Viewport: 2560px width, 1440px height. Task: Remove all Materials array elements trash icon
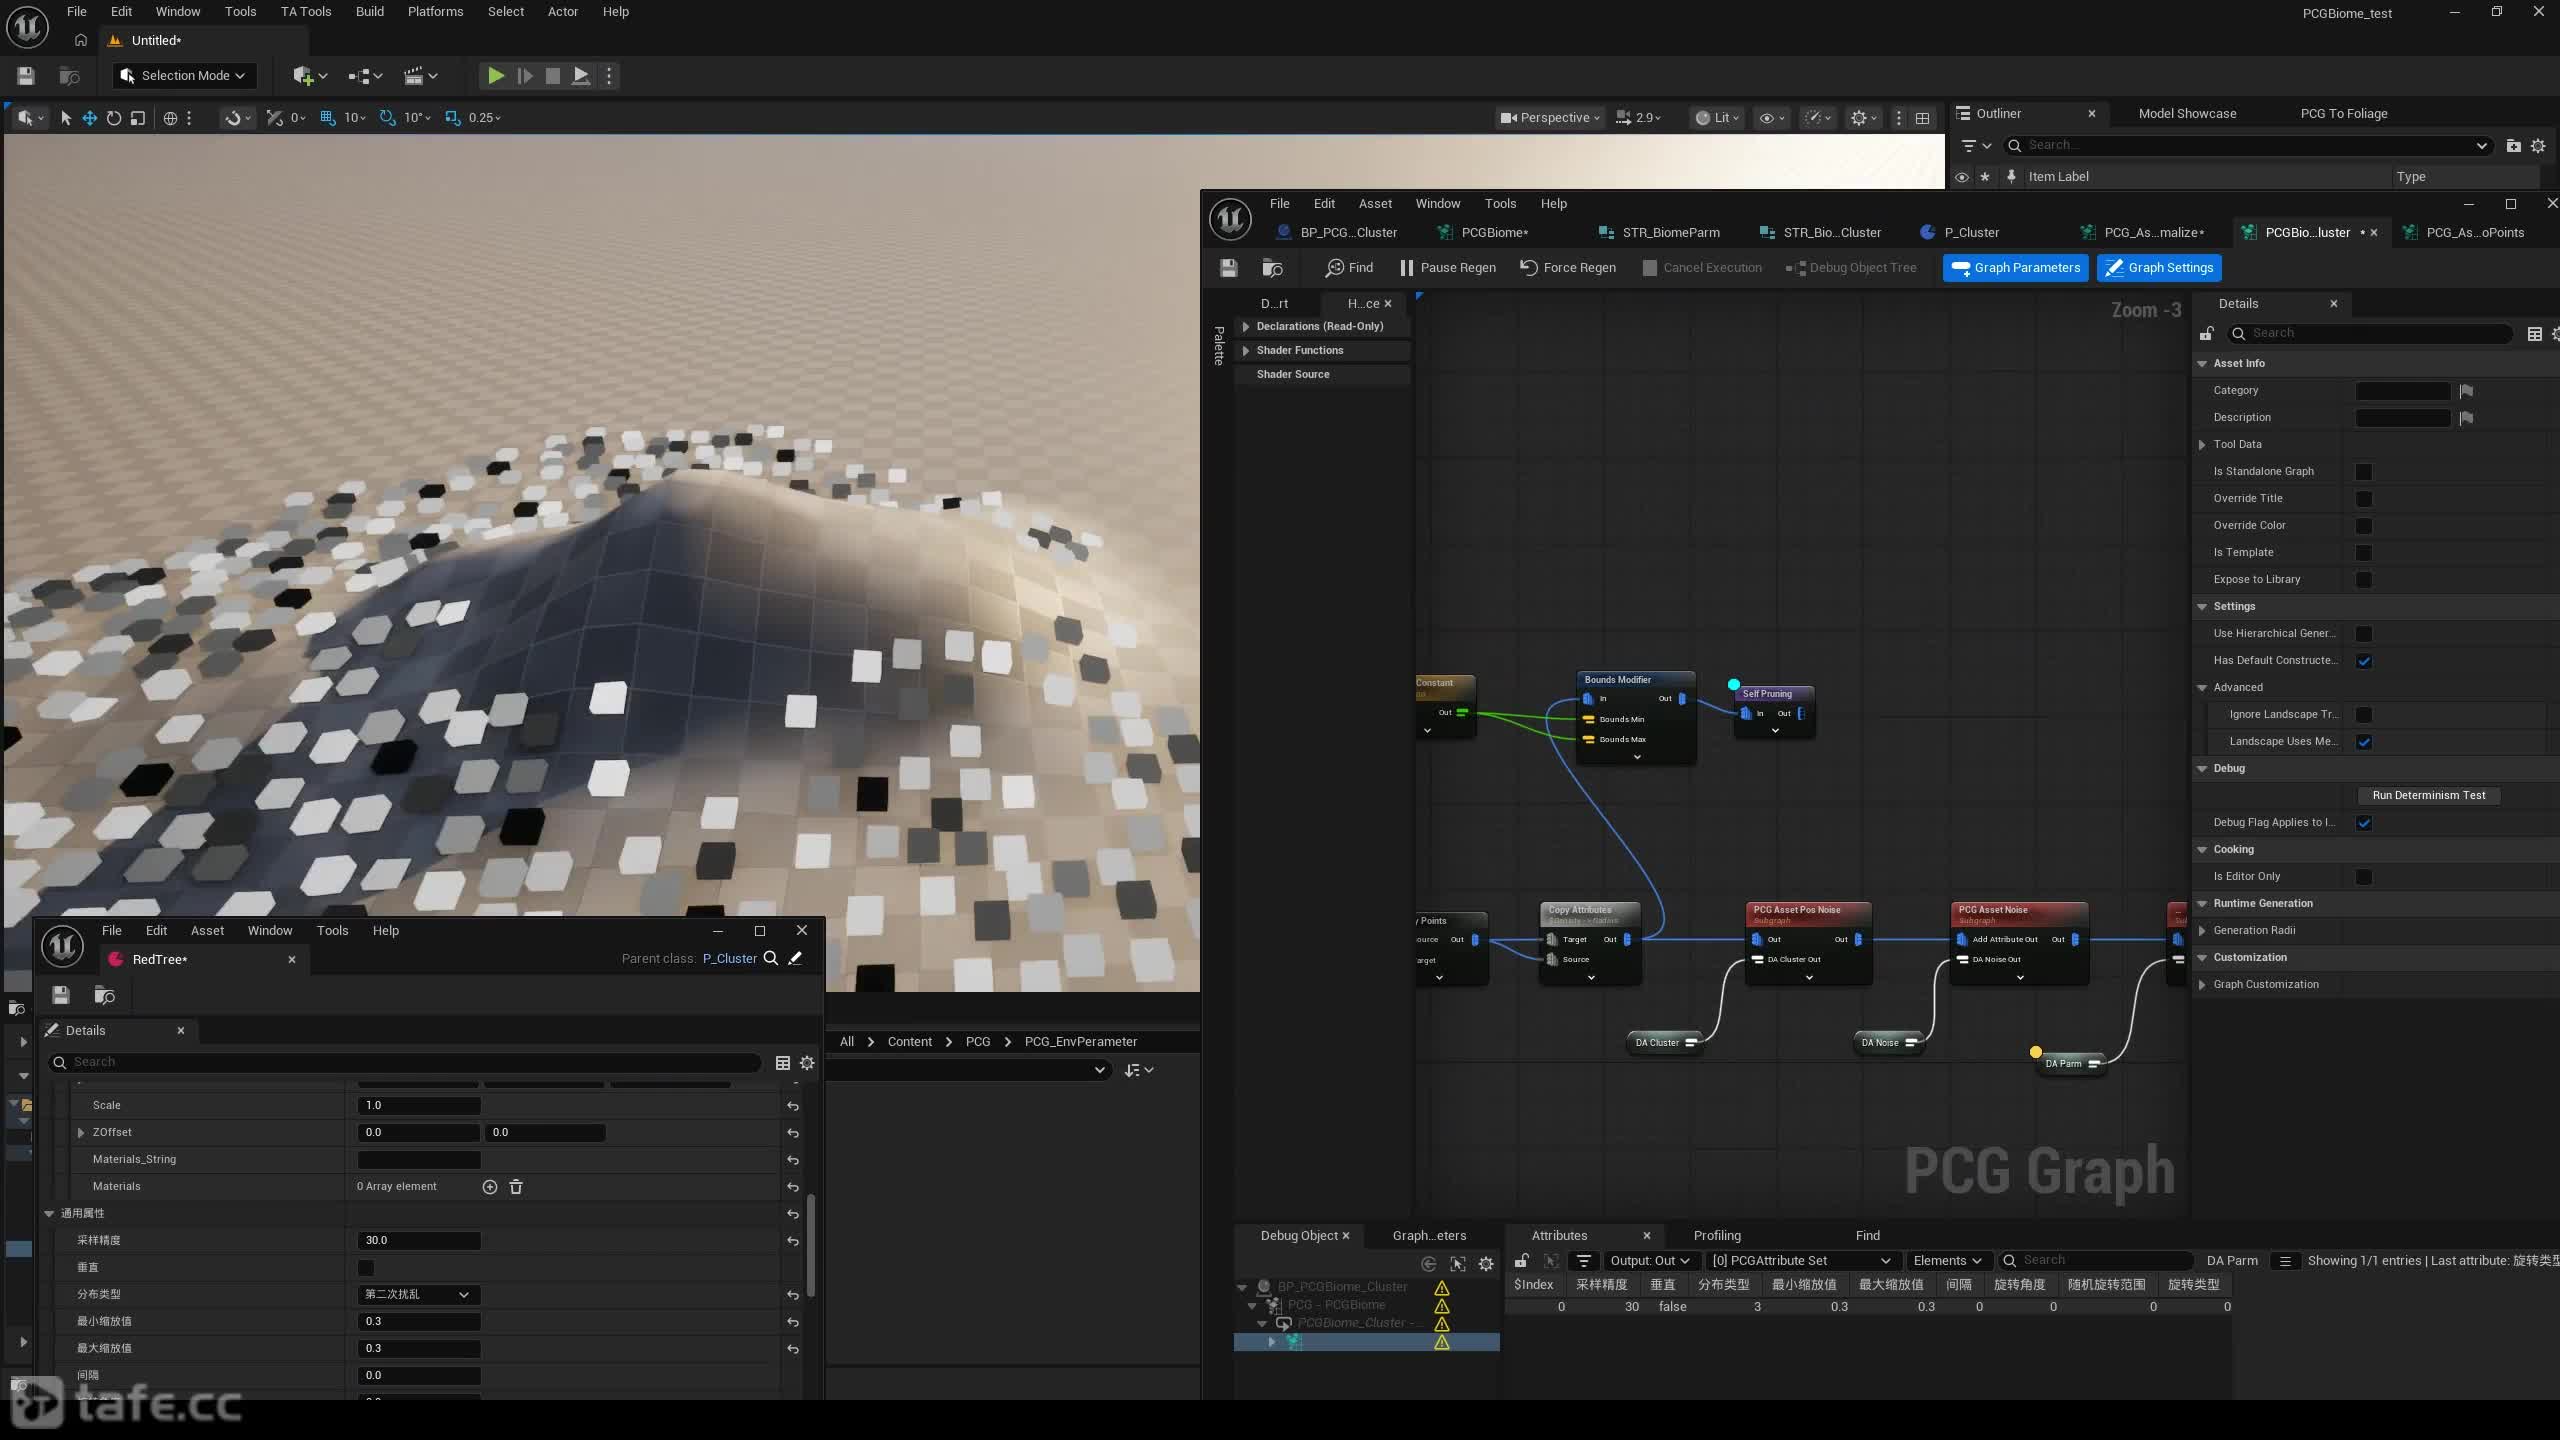(x=516, y=1187)
